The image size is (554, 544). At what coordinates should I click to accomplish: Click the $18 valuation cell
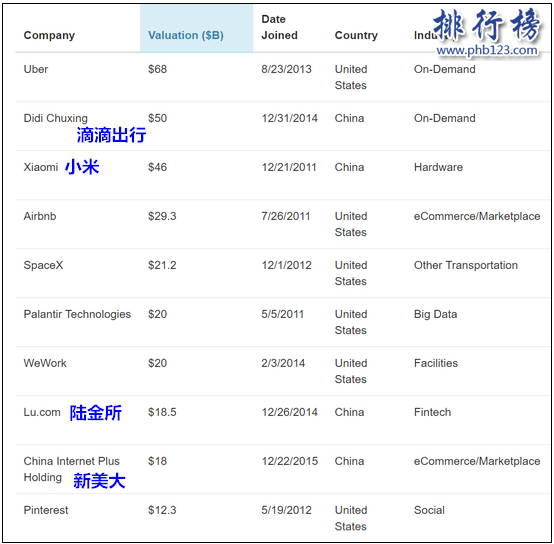[157, 461]
